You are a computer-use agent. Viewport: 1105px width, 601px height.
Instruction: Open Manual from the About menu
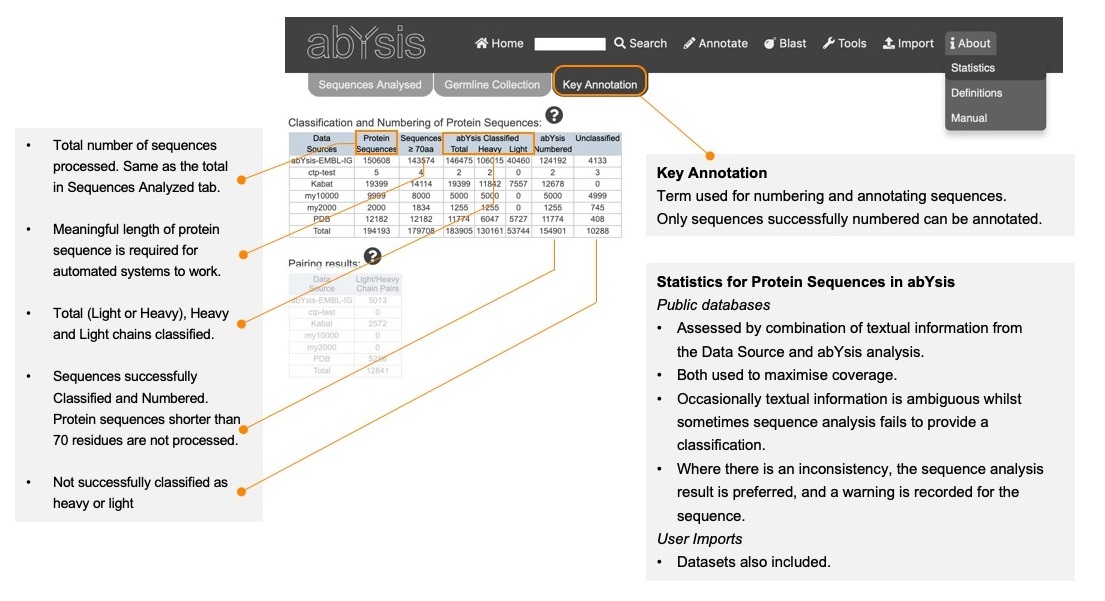(969, 118)
